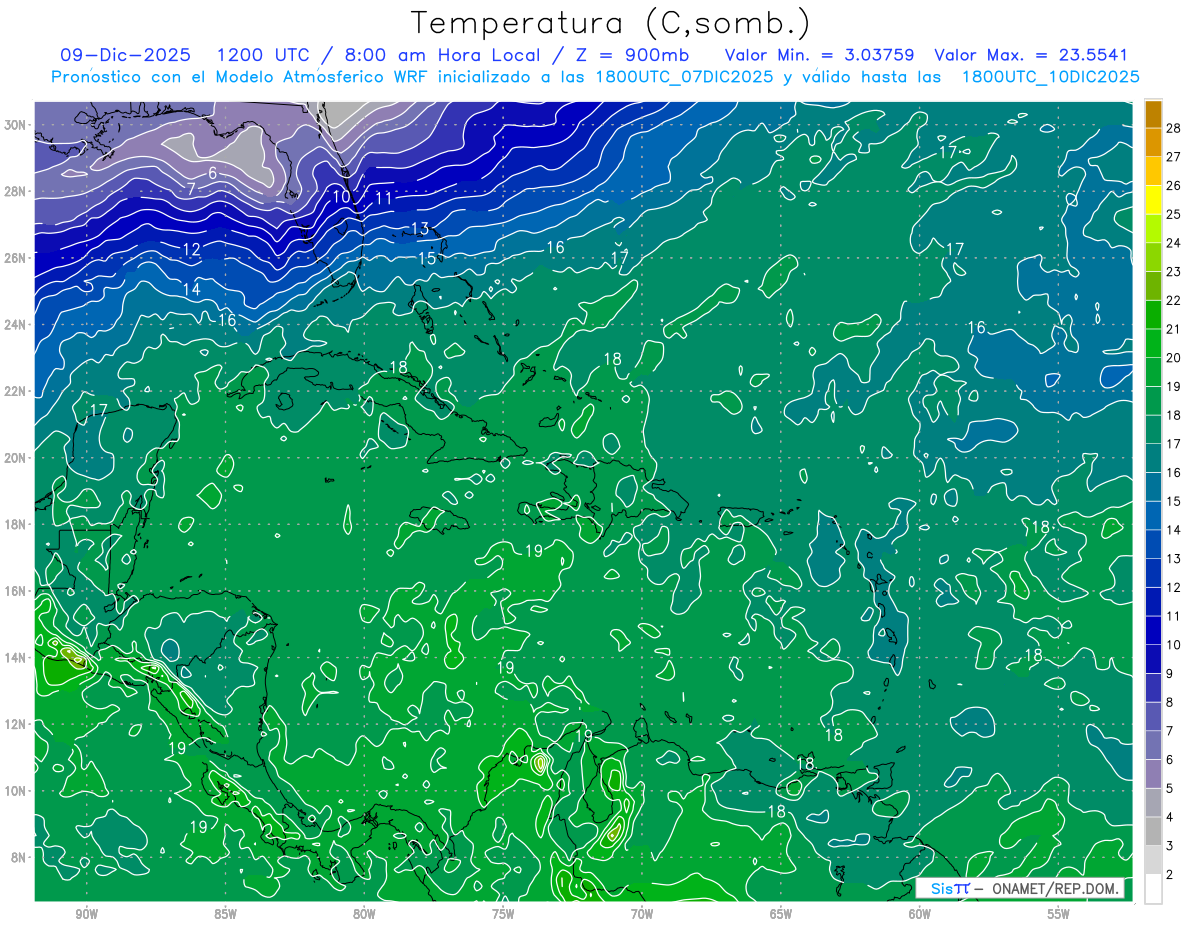Click the 'SisTT - ONAMET/REP.DOM.' logo box

tap(1020, 889)
